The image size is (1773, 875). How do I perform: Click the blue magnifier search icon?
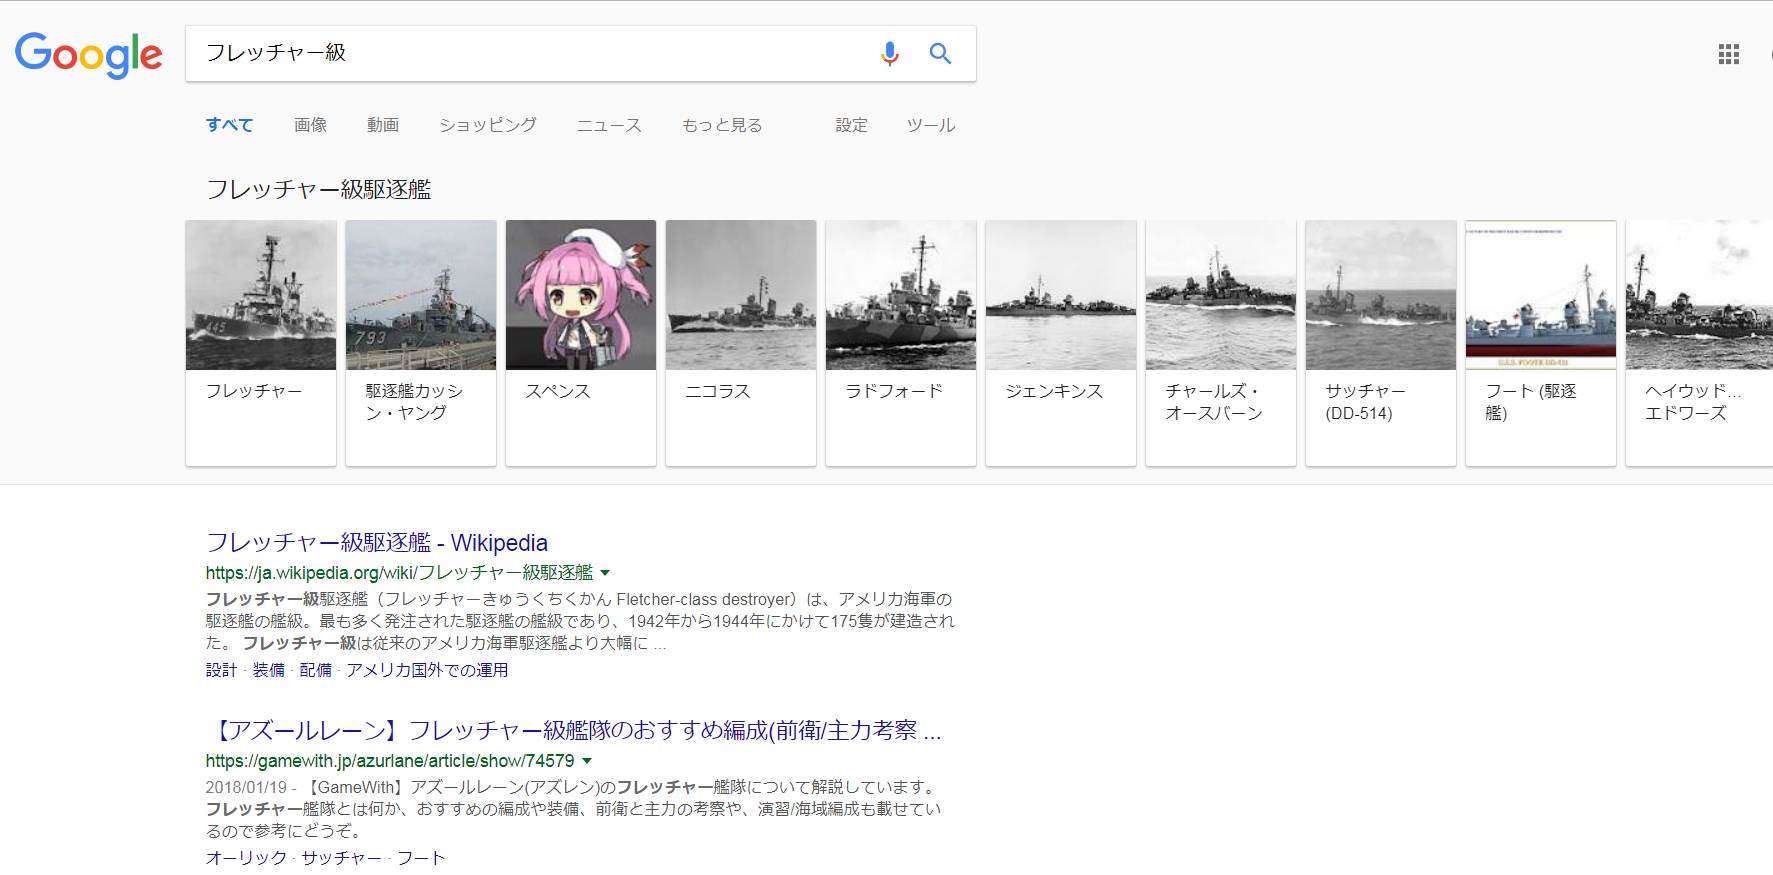pyautogui.click(x=940, y=53)
